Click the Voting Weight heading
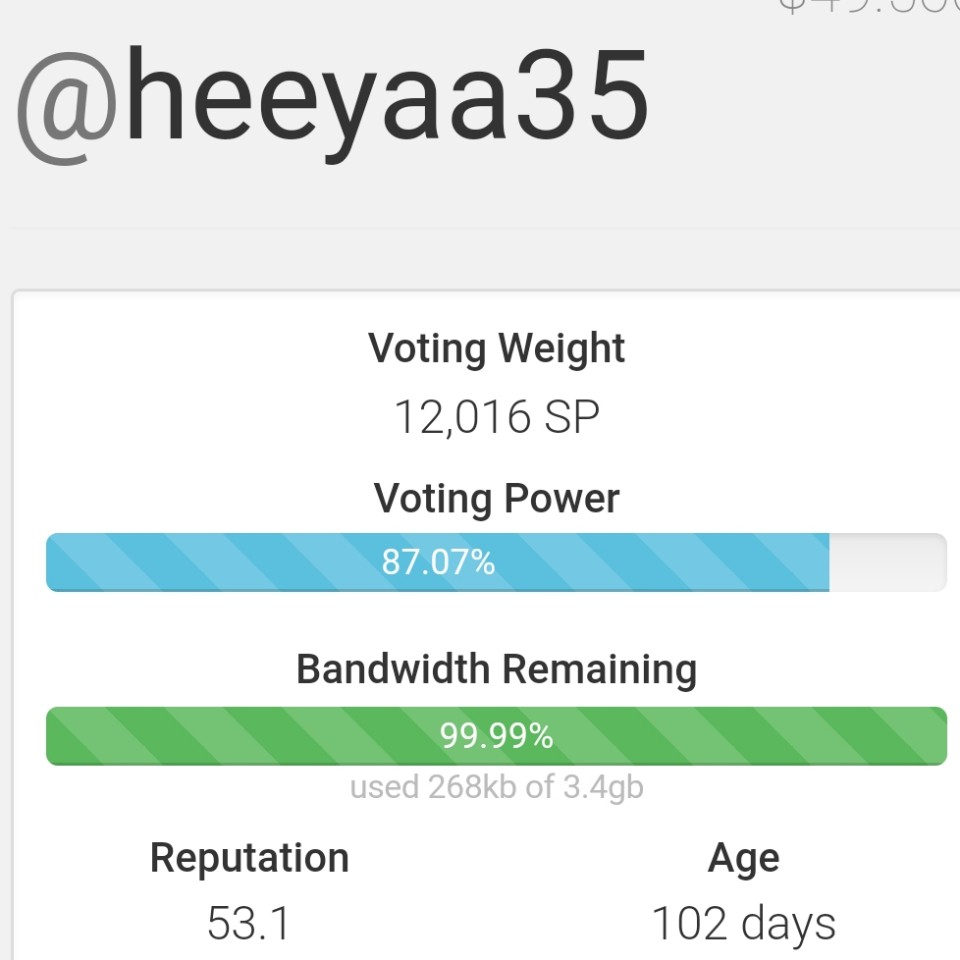The image size is (960, 960). [x=497, y=348]
